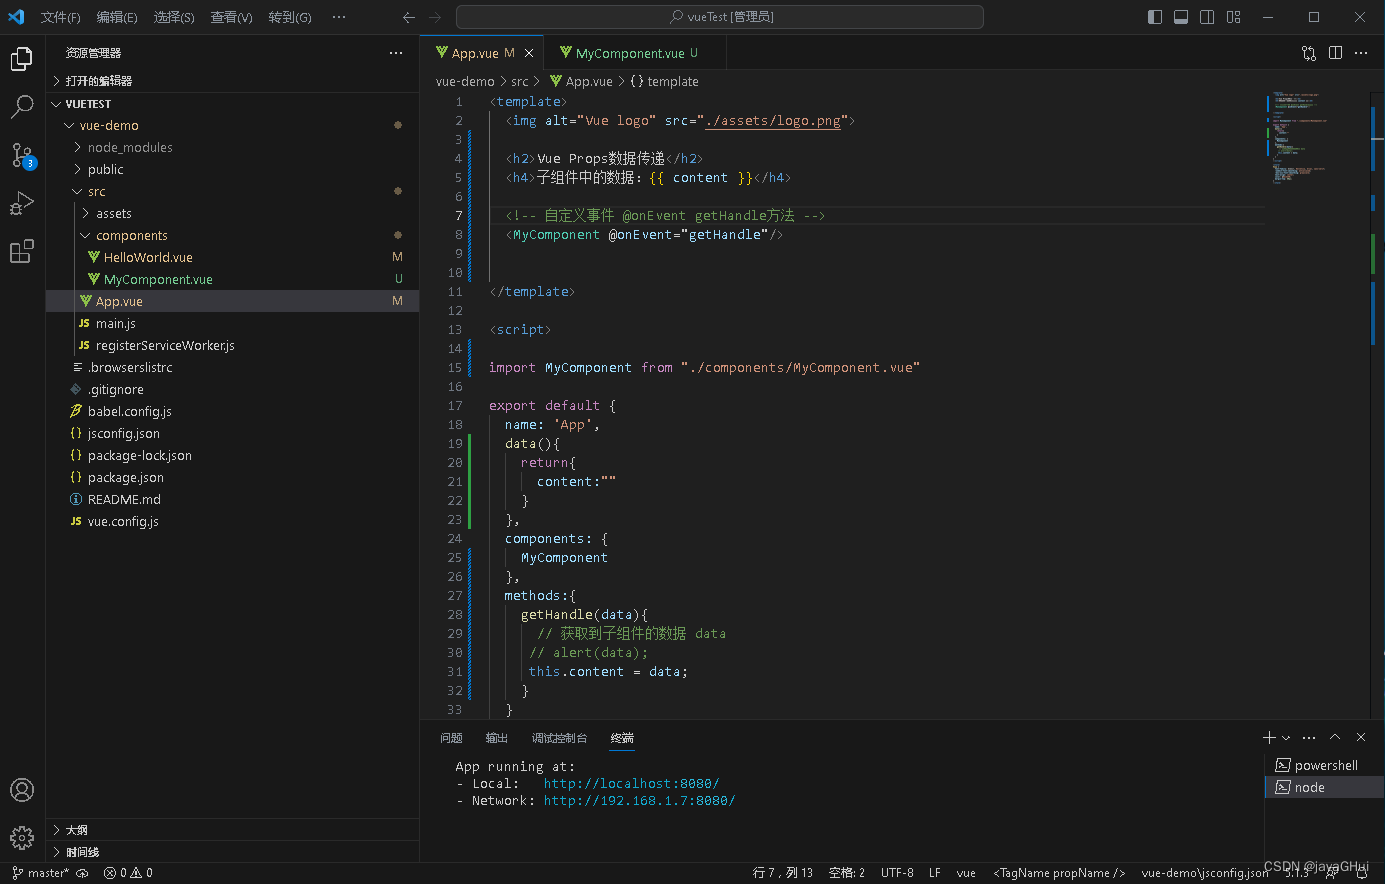
Task: Open the Extensions view
Action: [x=22, y=251]
